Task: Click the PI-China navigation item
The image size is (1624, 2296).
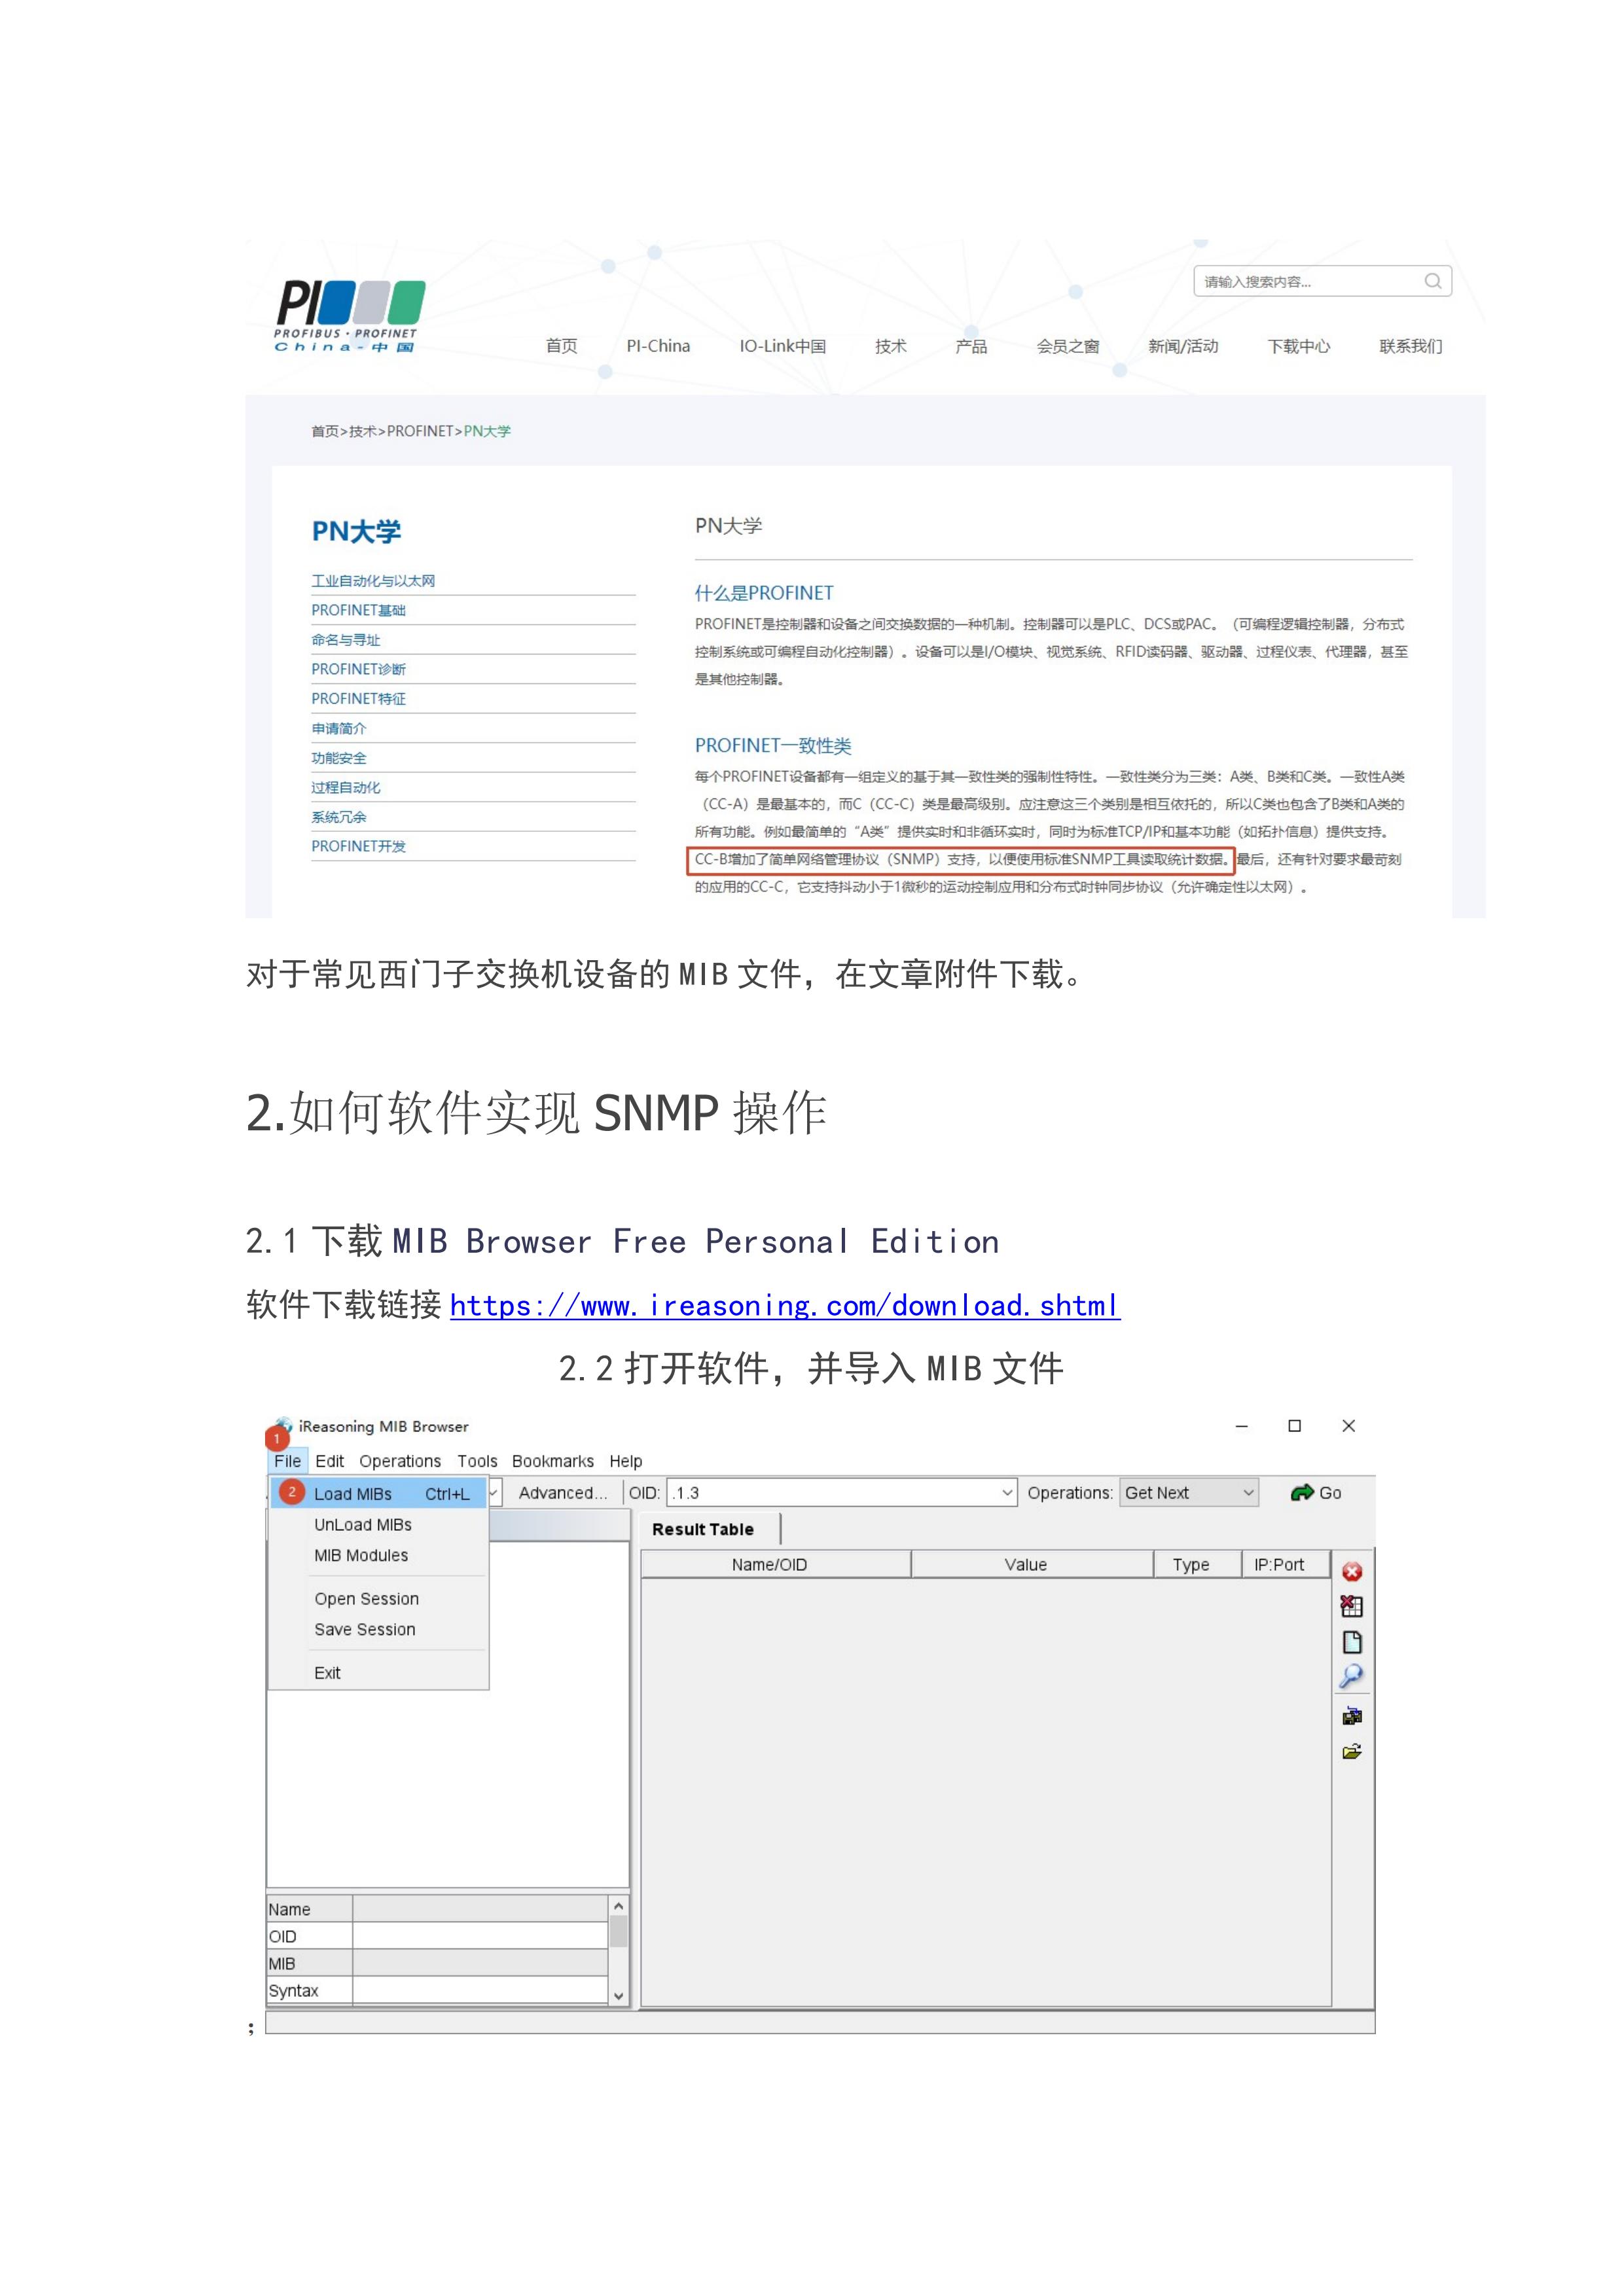Action: (658, 346)
